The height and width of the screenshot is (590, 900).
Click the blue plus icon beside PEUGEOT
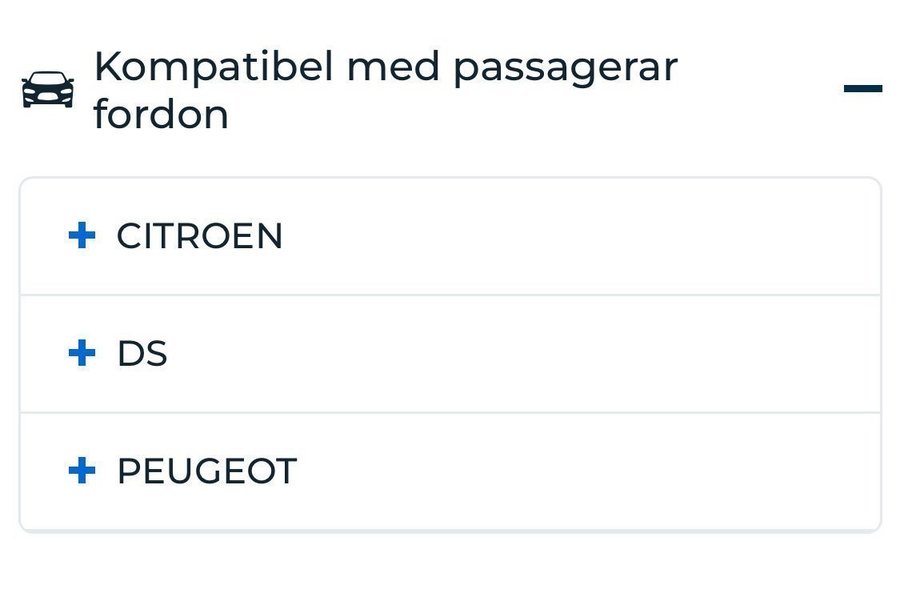point(82,470)
